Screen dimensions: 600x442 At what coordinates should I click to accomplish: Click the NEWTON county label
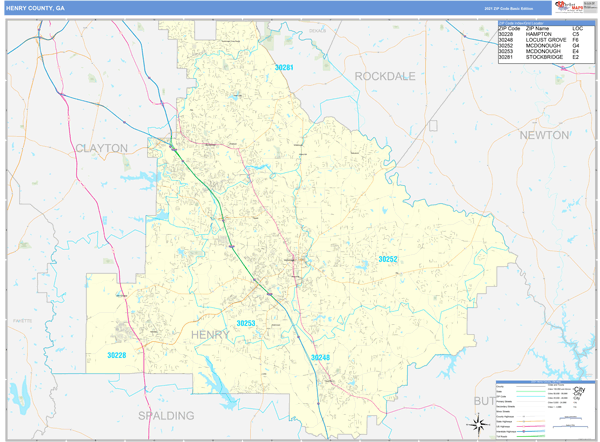click(542, 134)
